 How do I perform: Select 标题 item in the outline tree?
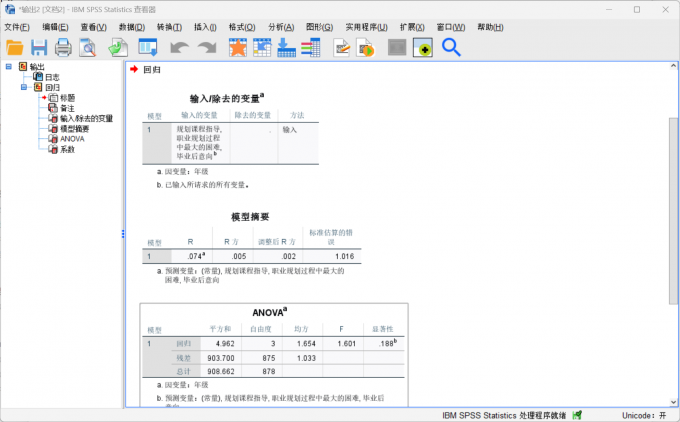coord(68,98)
